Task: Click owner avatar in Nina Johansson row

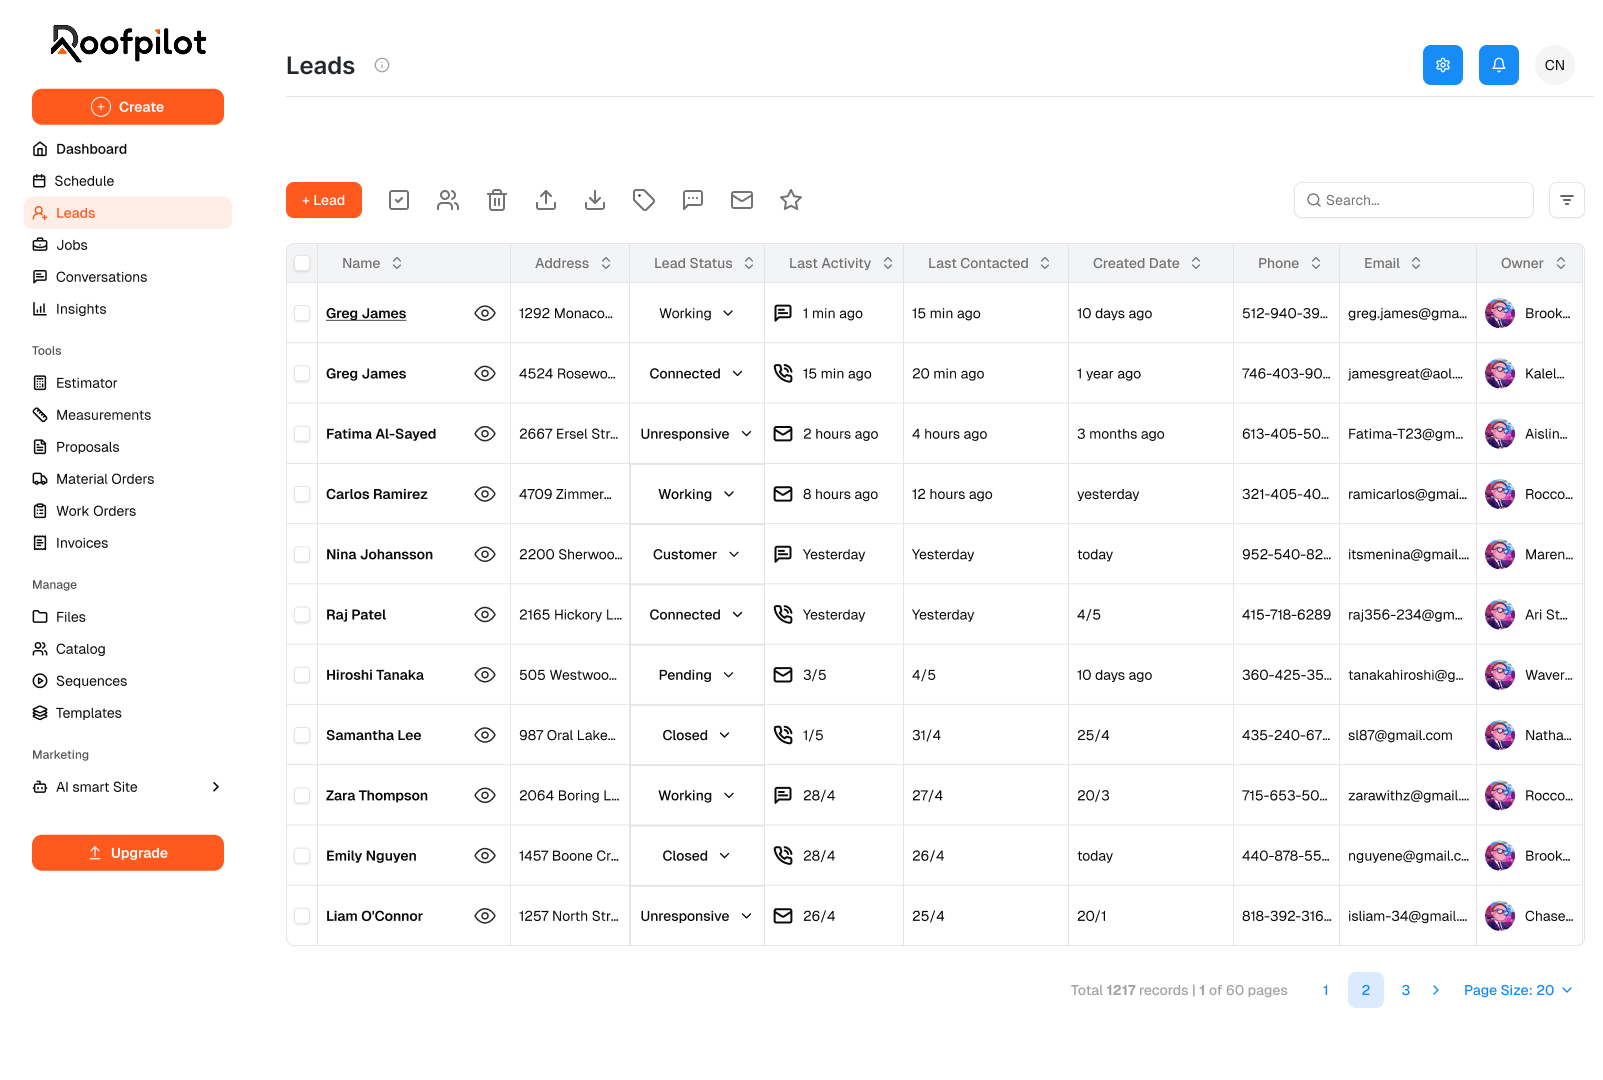Action: (1500, 554)
